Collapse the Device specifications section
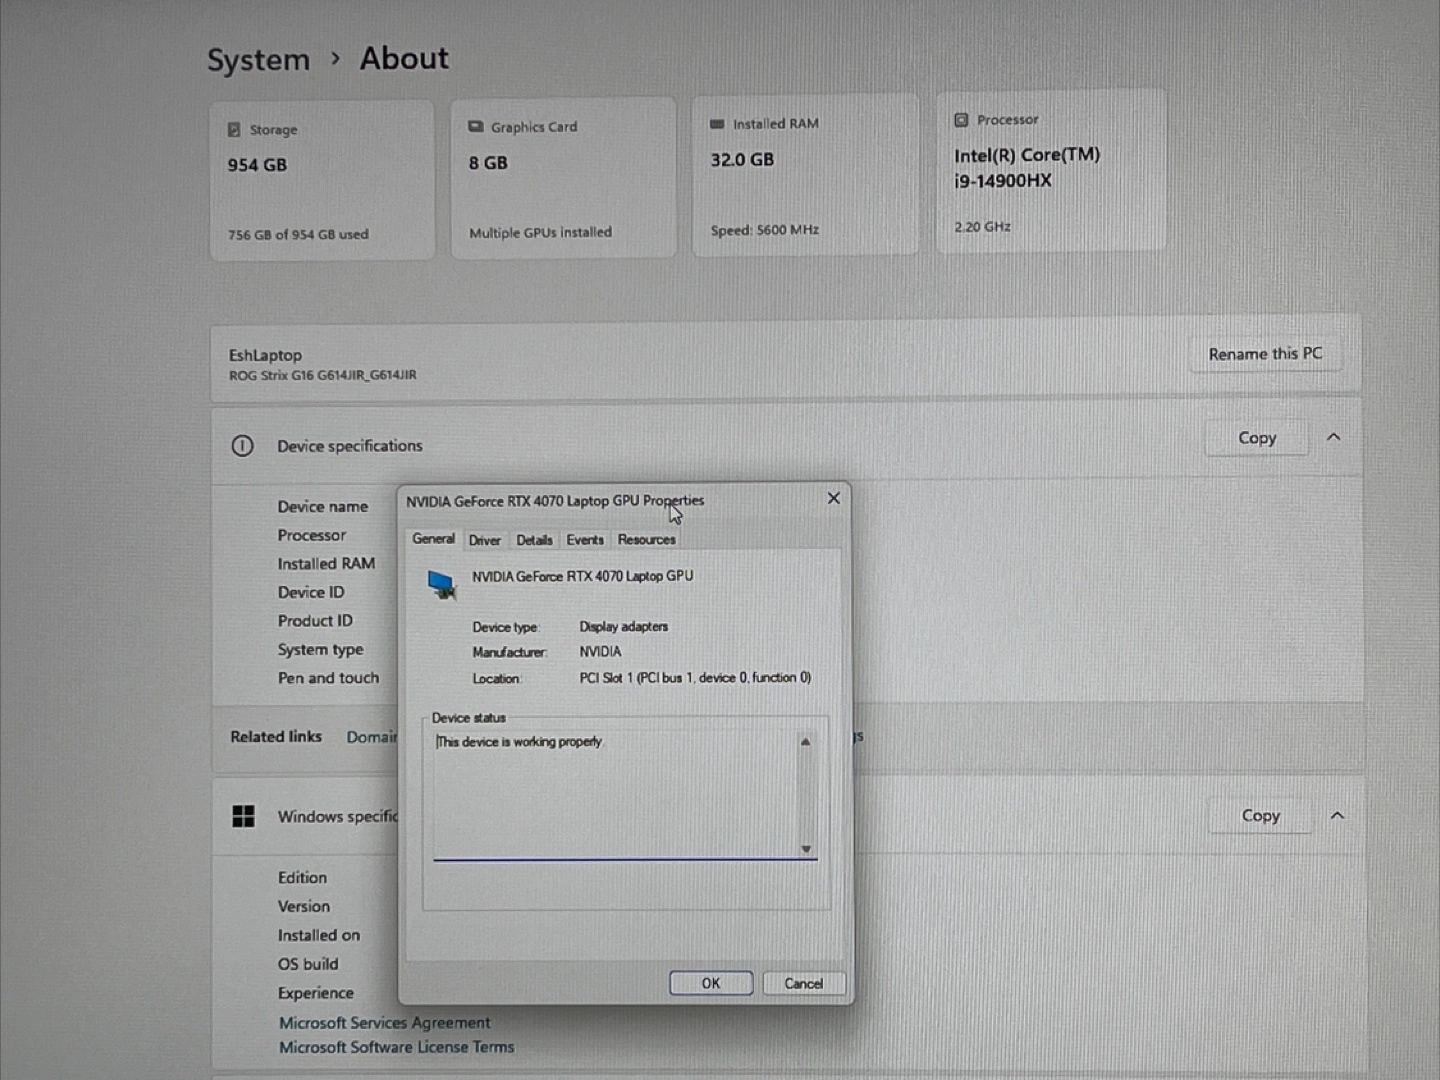1440x1080 pixels. pos(1333,437)
